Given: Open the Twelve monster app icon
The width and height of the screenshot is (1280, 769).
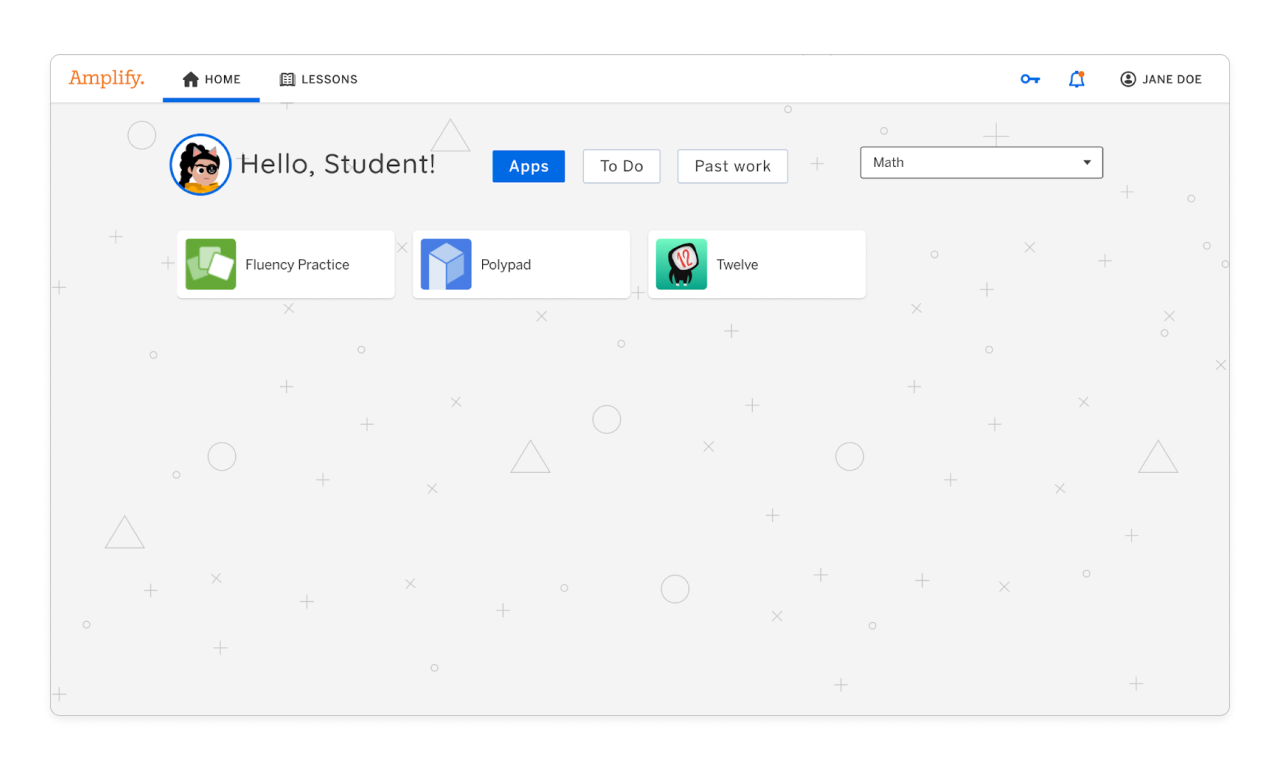Looking at the screenshot, I should click(x=681, y=264).
